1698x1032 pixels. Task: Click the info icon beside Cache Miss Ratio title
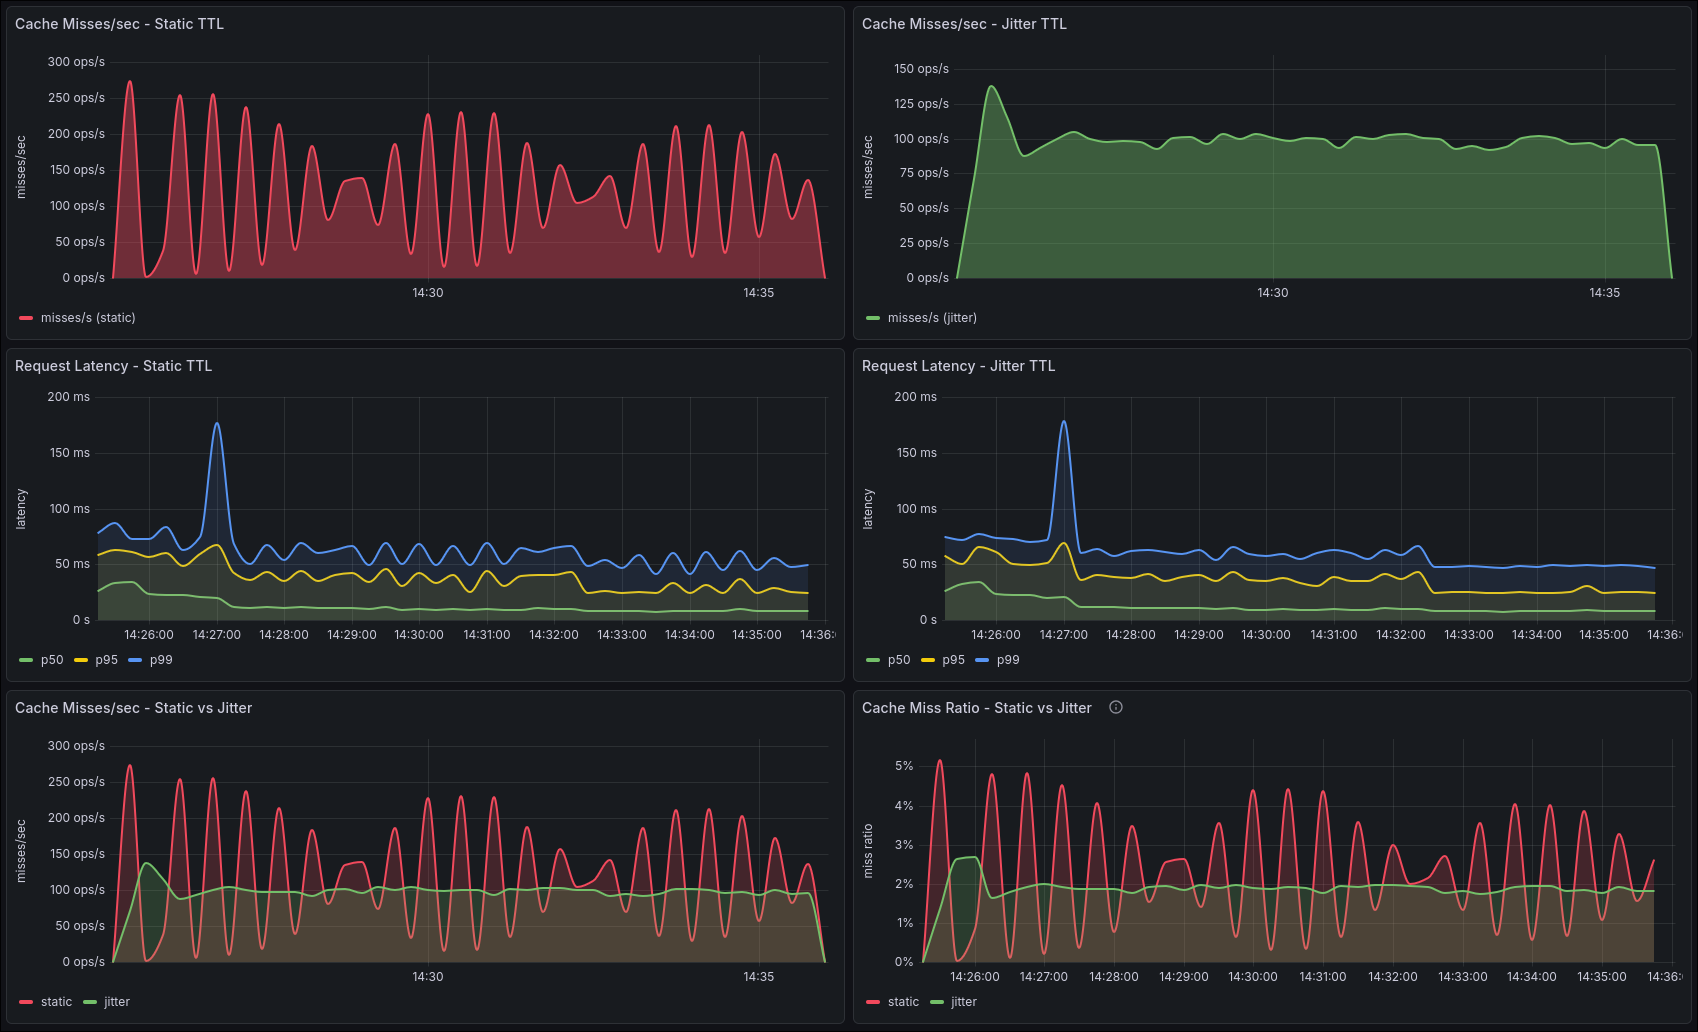(x=1116, y=707)
